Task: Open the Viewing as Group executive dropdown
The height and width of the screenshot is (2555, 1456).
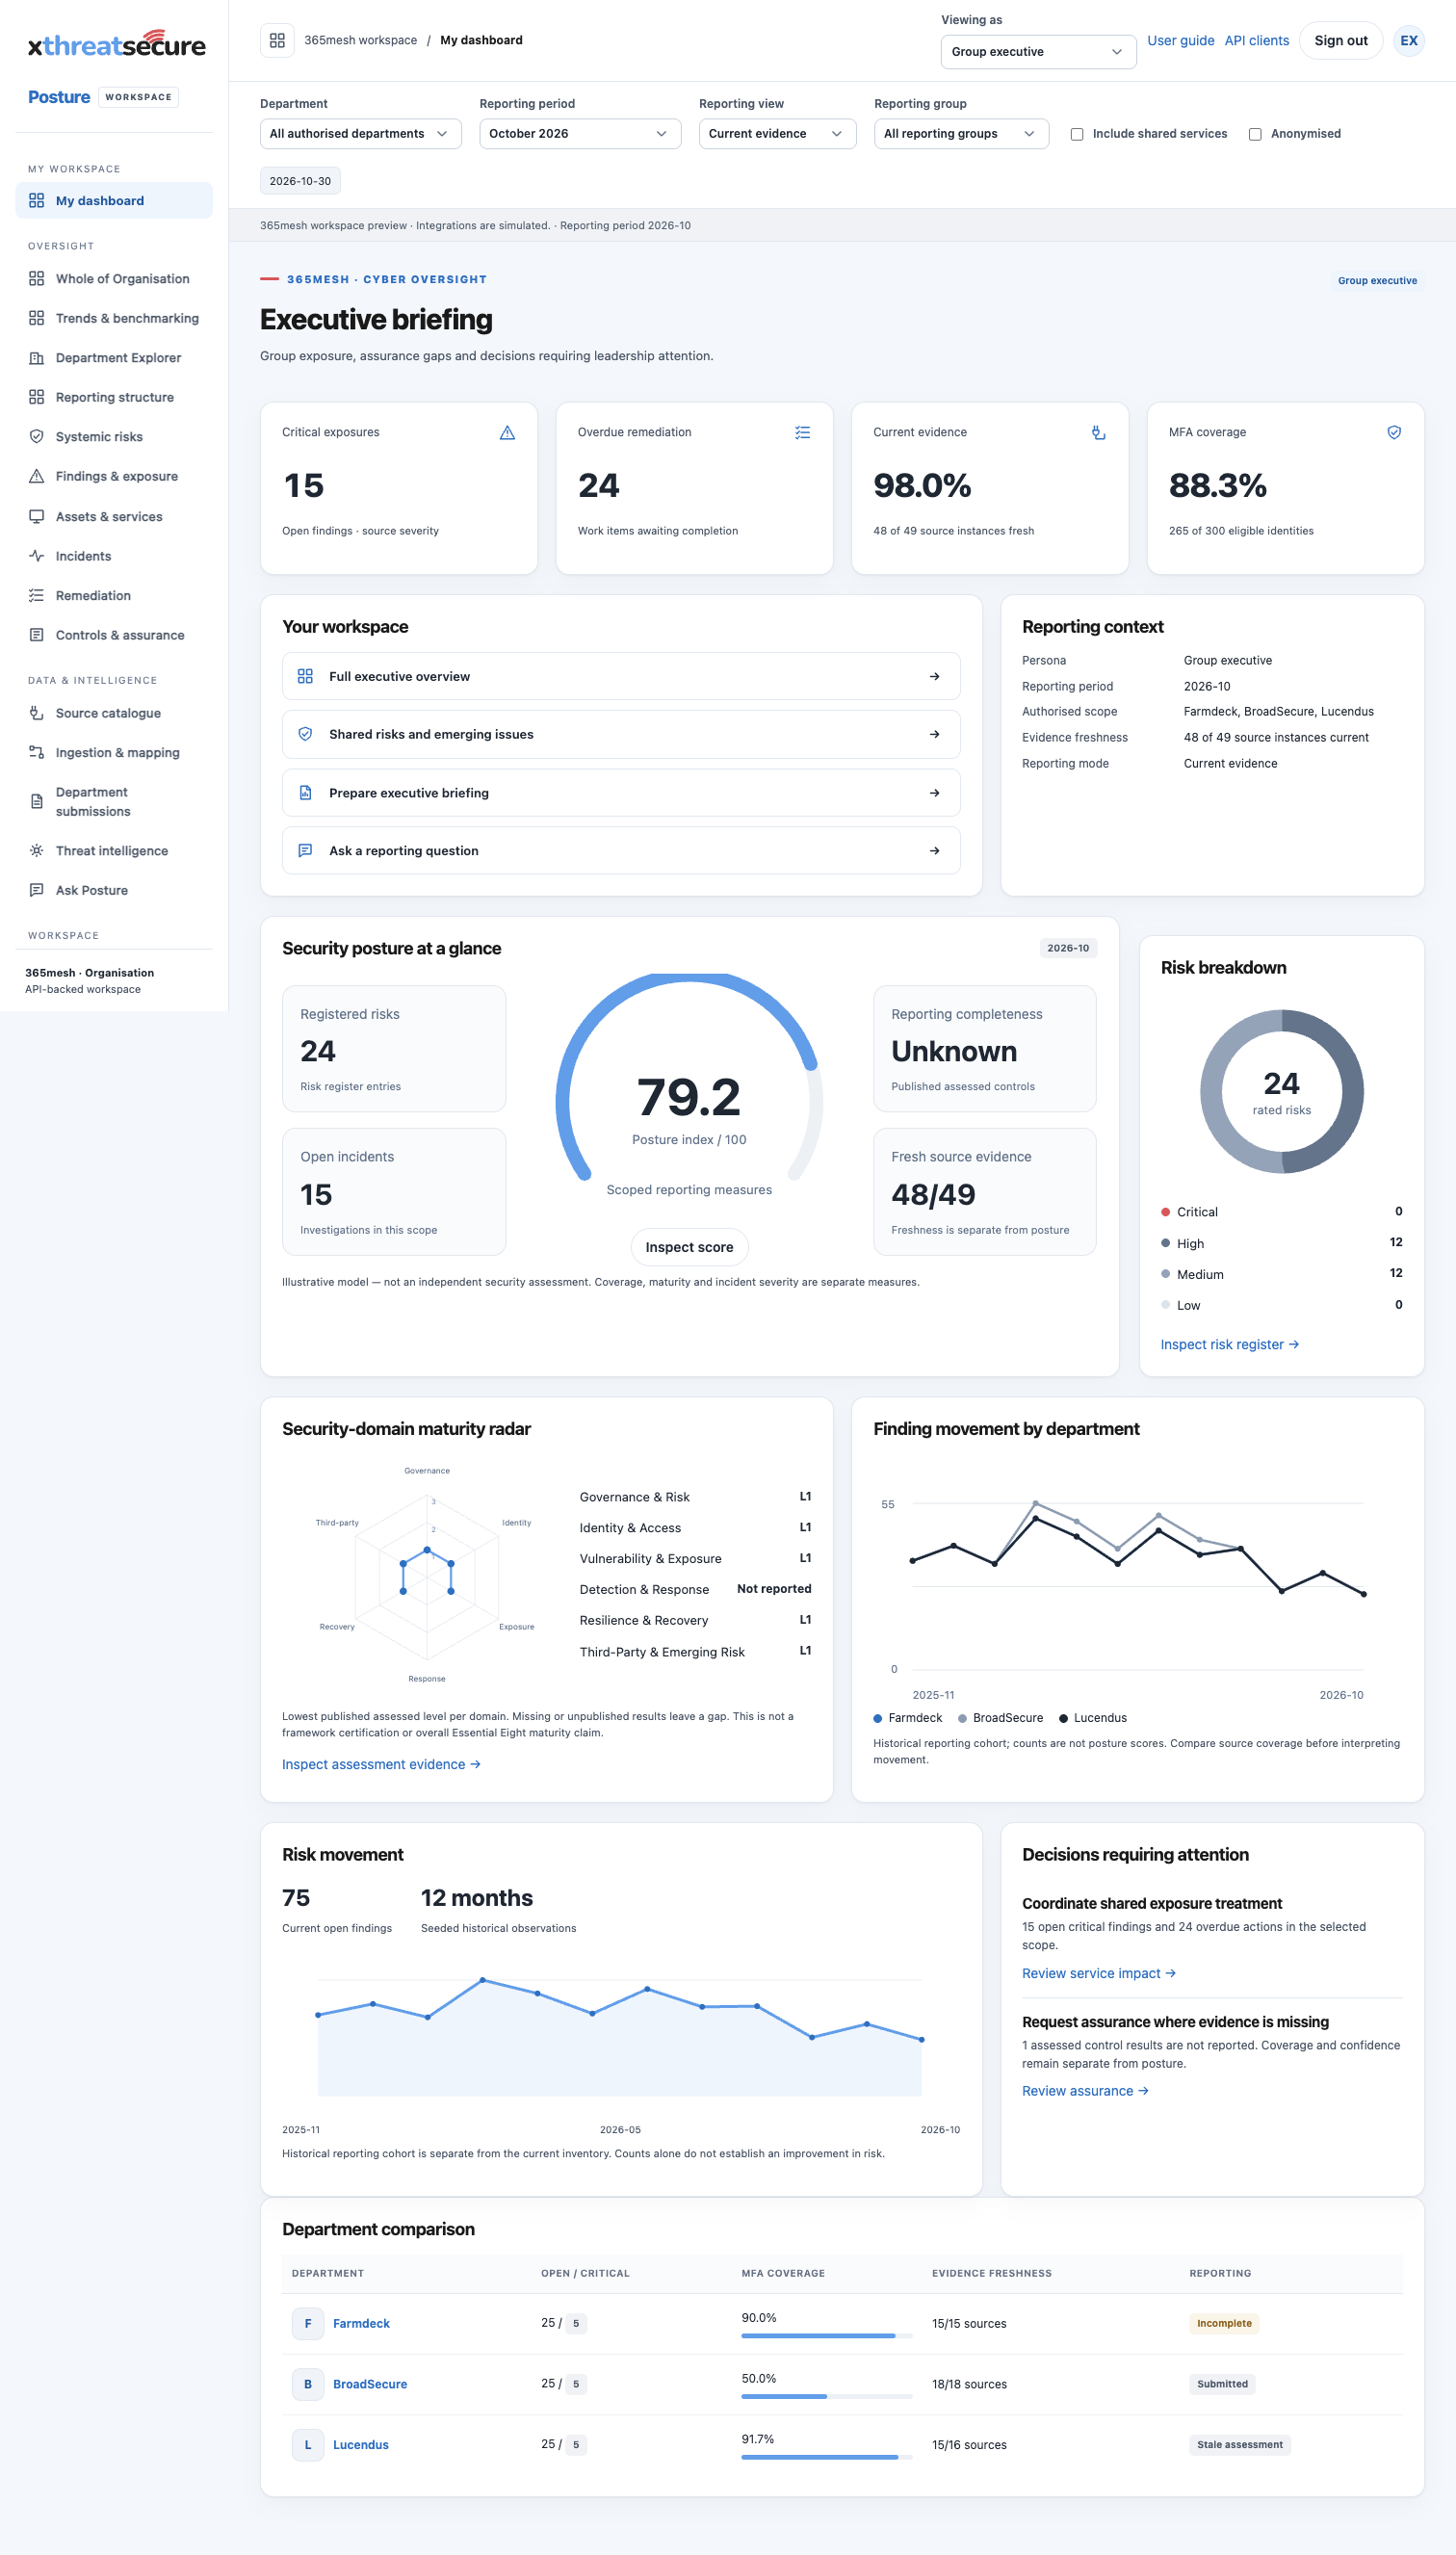Action: pyautogui.click(x=1038, y=52)
